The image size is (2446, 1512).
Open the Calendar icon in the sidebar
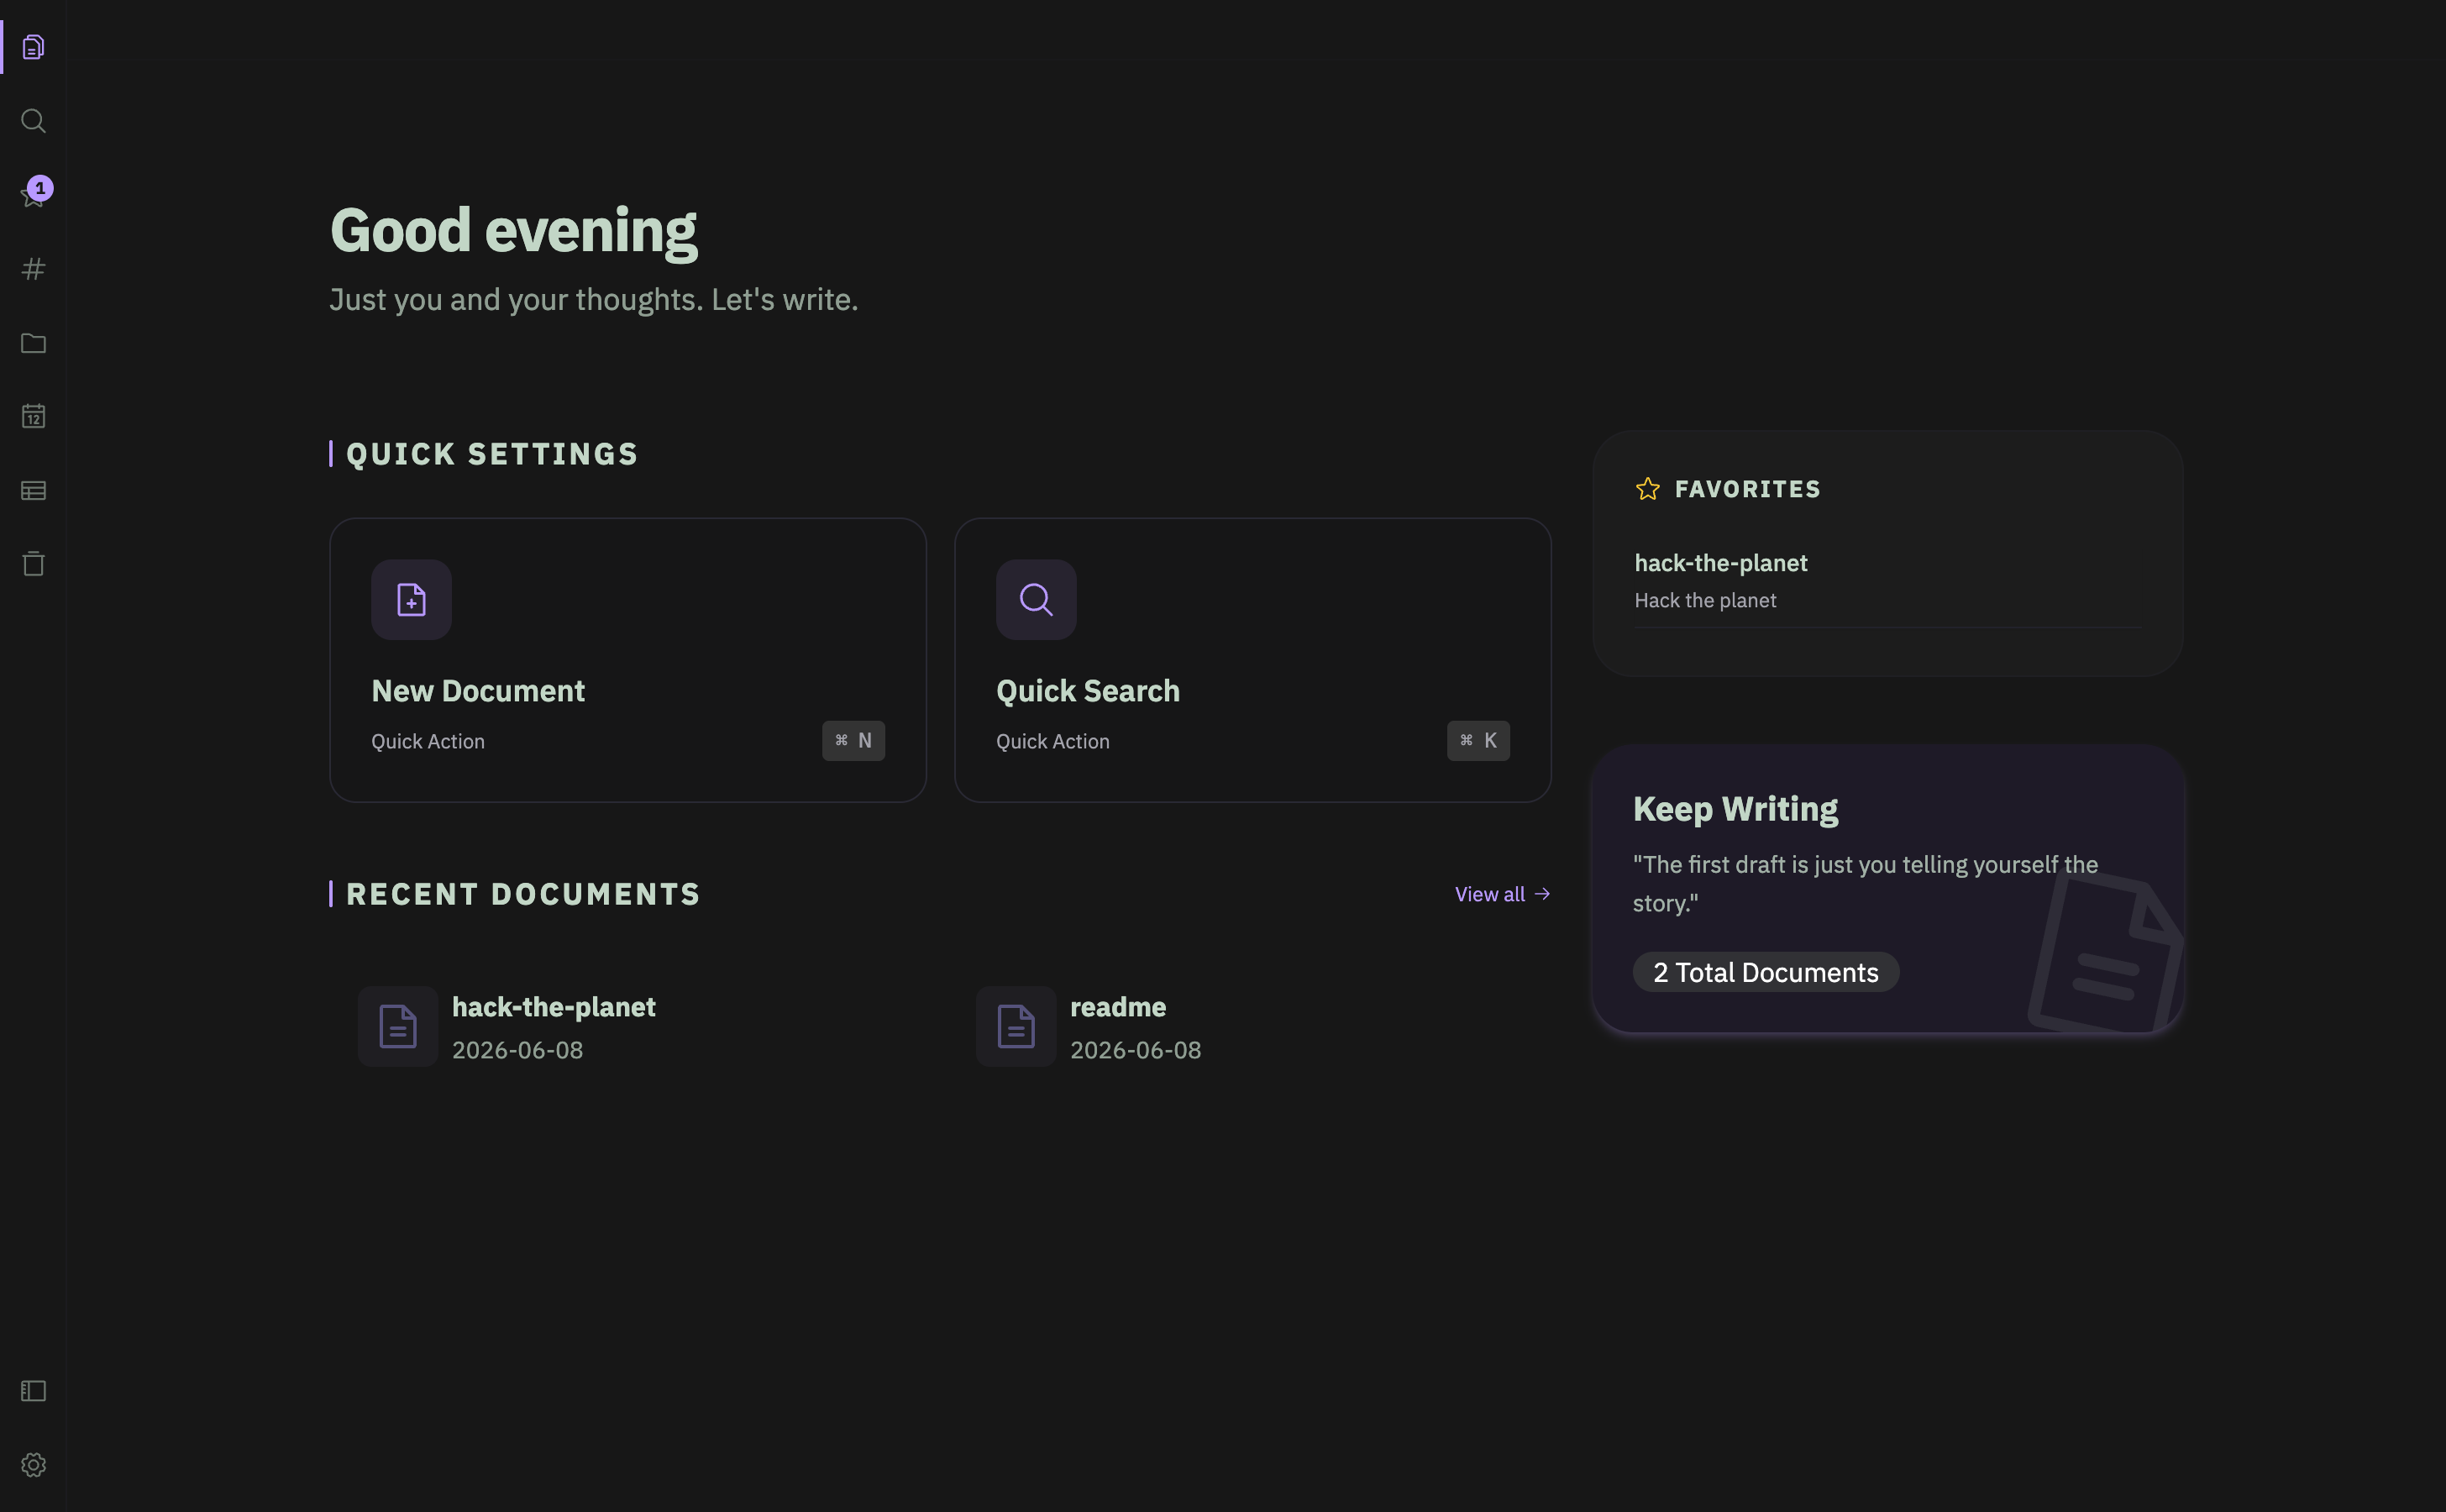33,416
